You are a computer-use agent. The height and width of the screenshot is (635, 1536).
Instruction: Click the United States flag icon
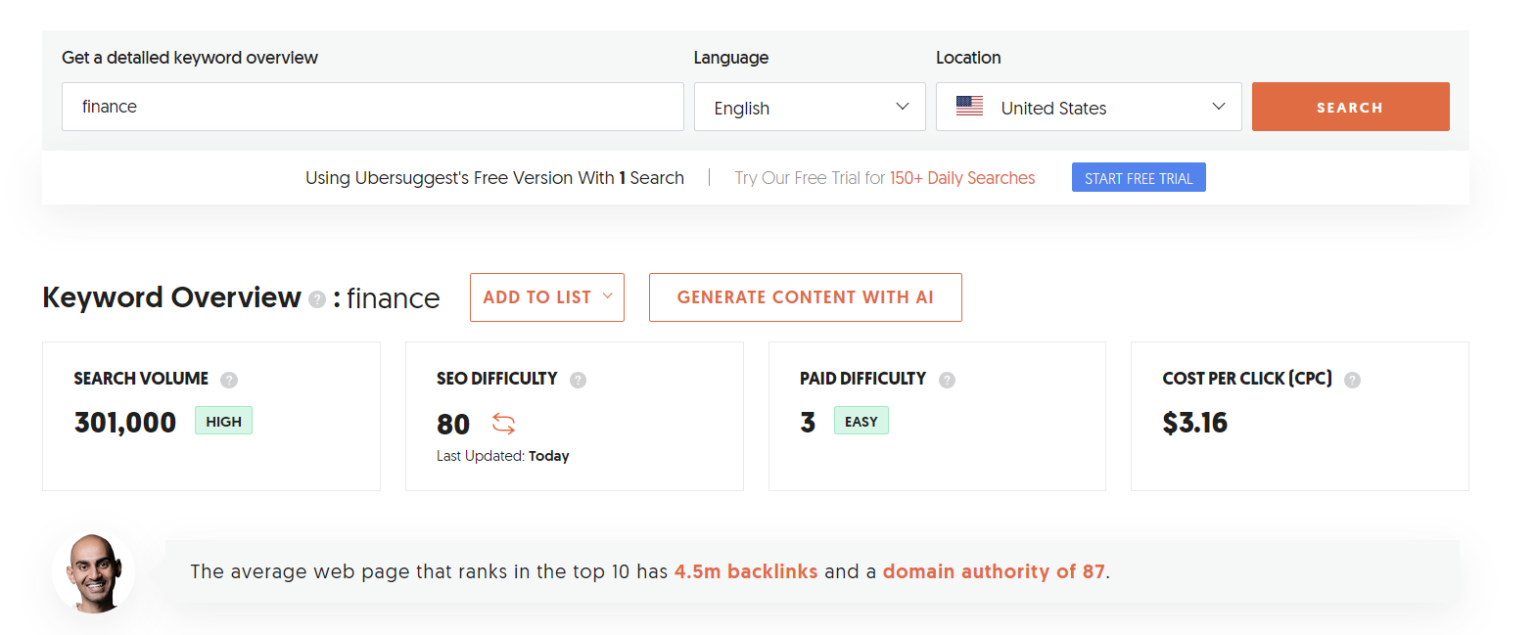pyautogui.click(x=969, y=104)
